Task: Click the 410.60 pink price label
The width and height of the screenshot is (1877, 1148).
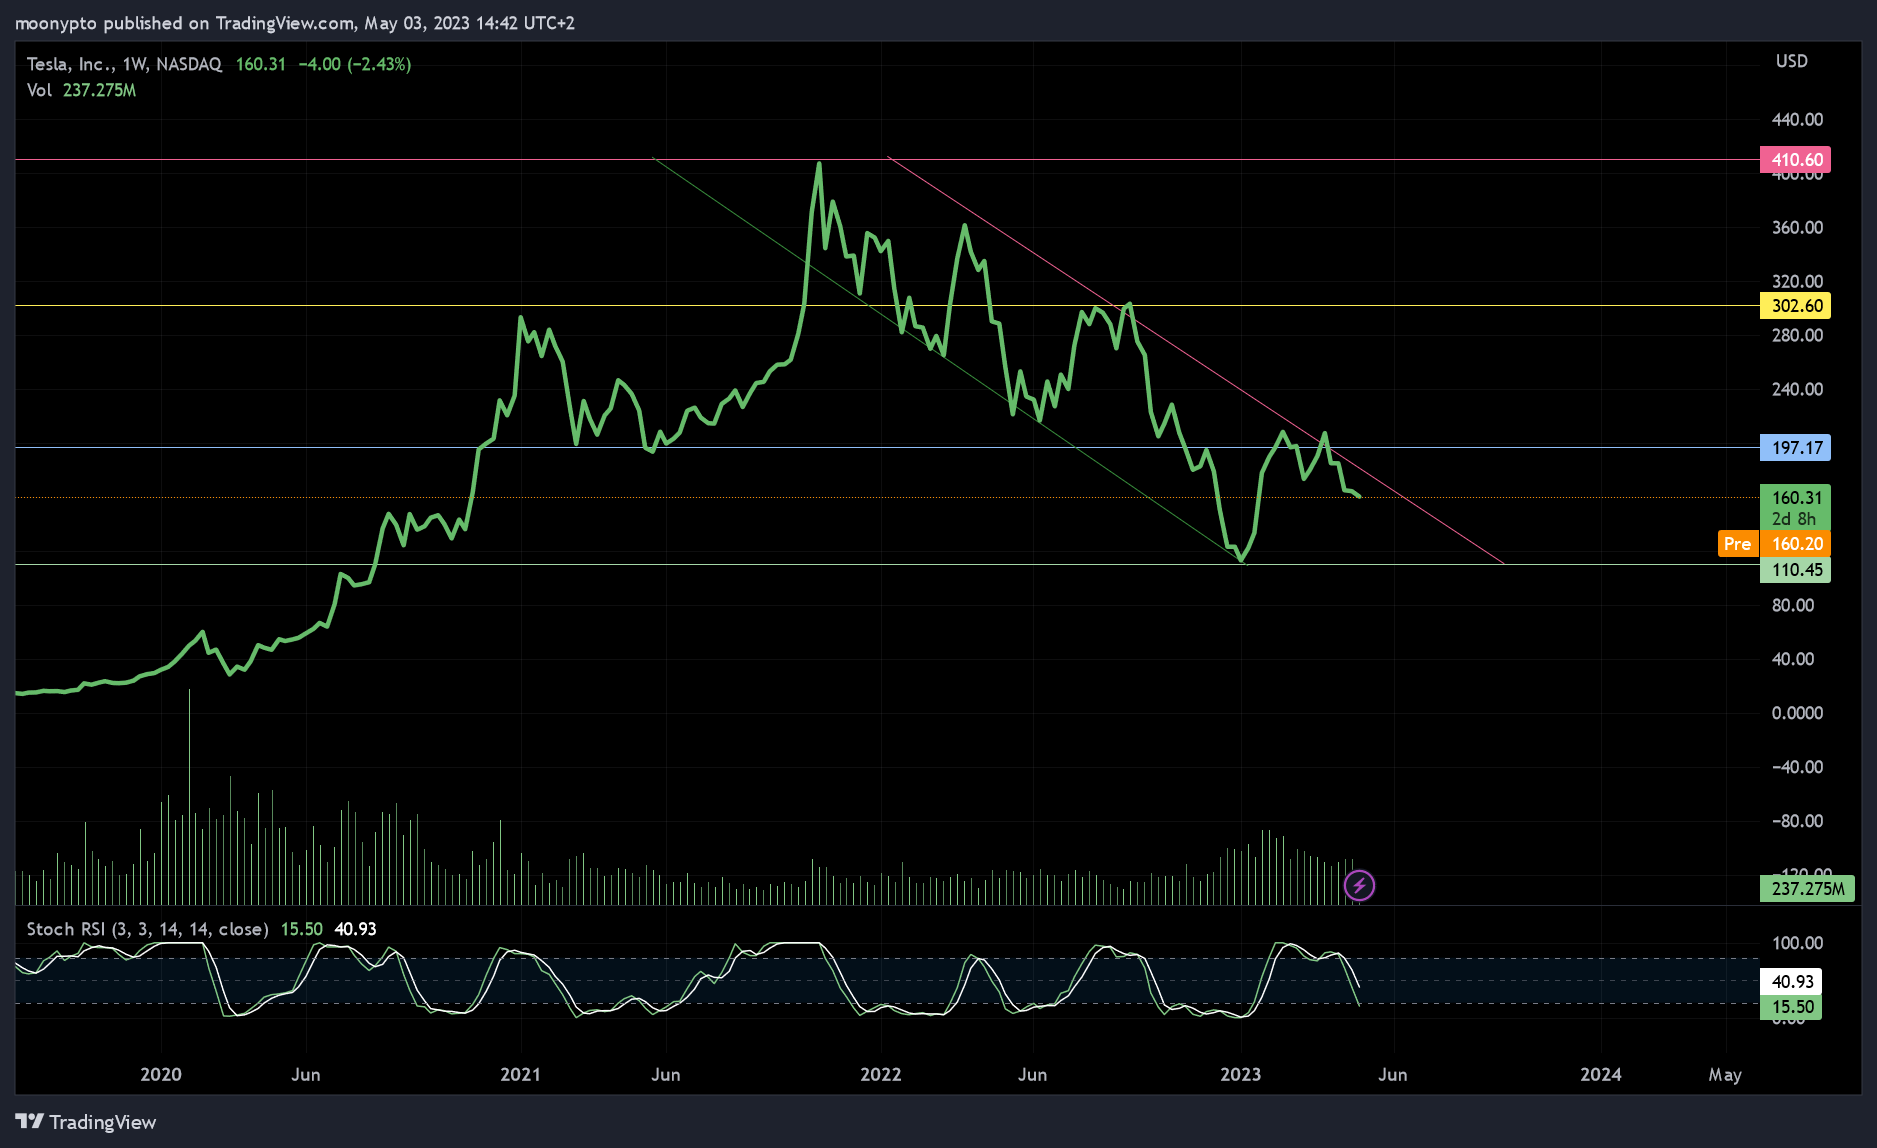Action: pos(1795,160)
